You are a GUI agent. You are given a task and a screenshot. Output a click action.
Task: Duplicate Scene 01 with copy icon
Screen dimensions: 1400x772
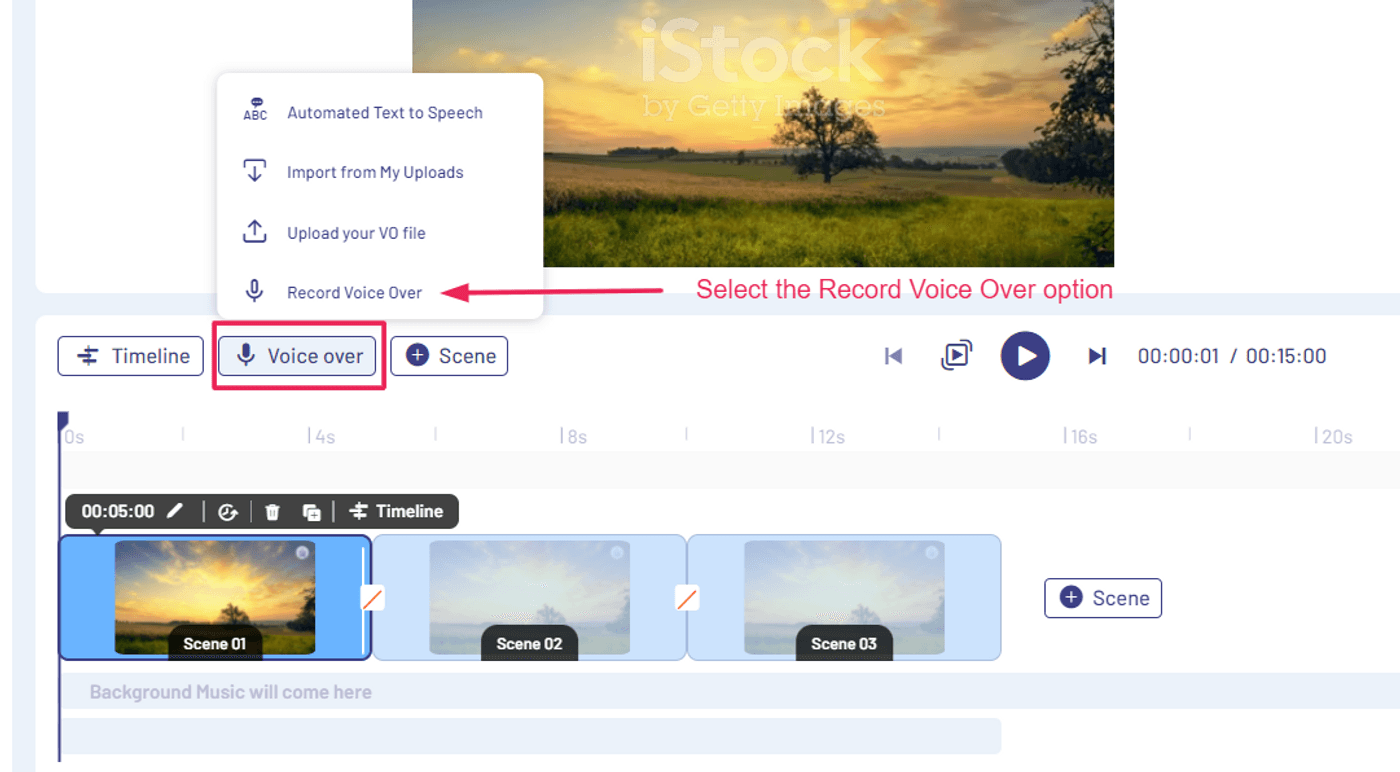point(312,512)
